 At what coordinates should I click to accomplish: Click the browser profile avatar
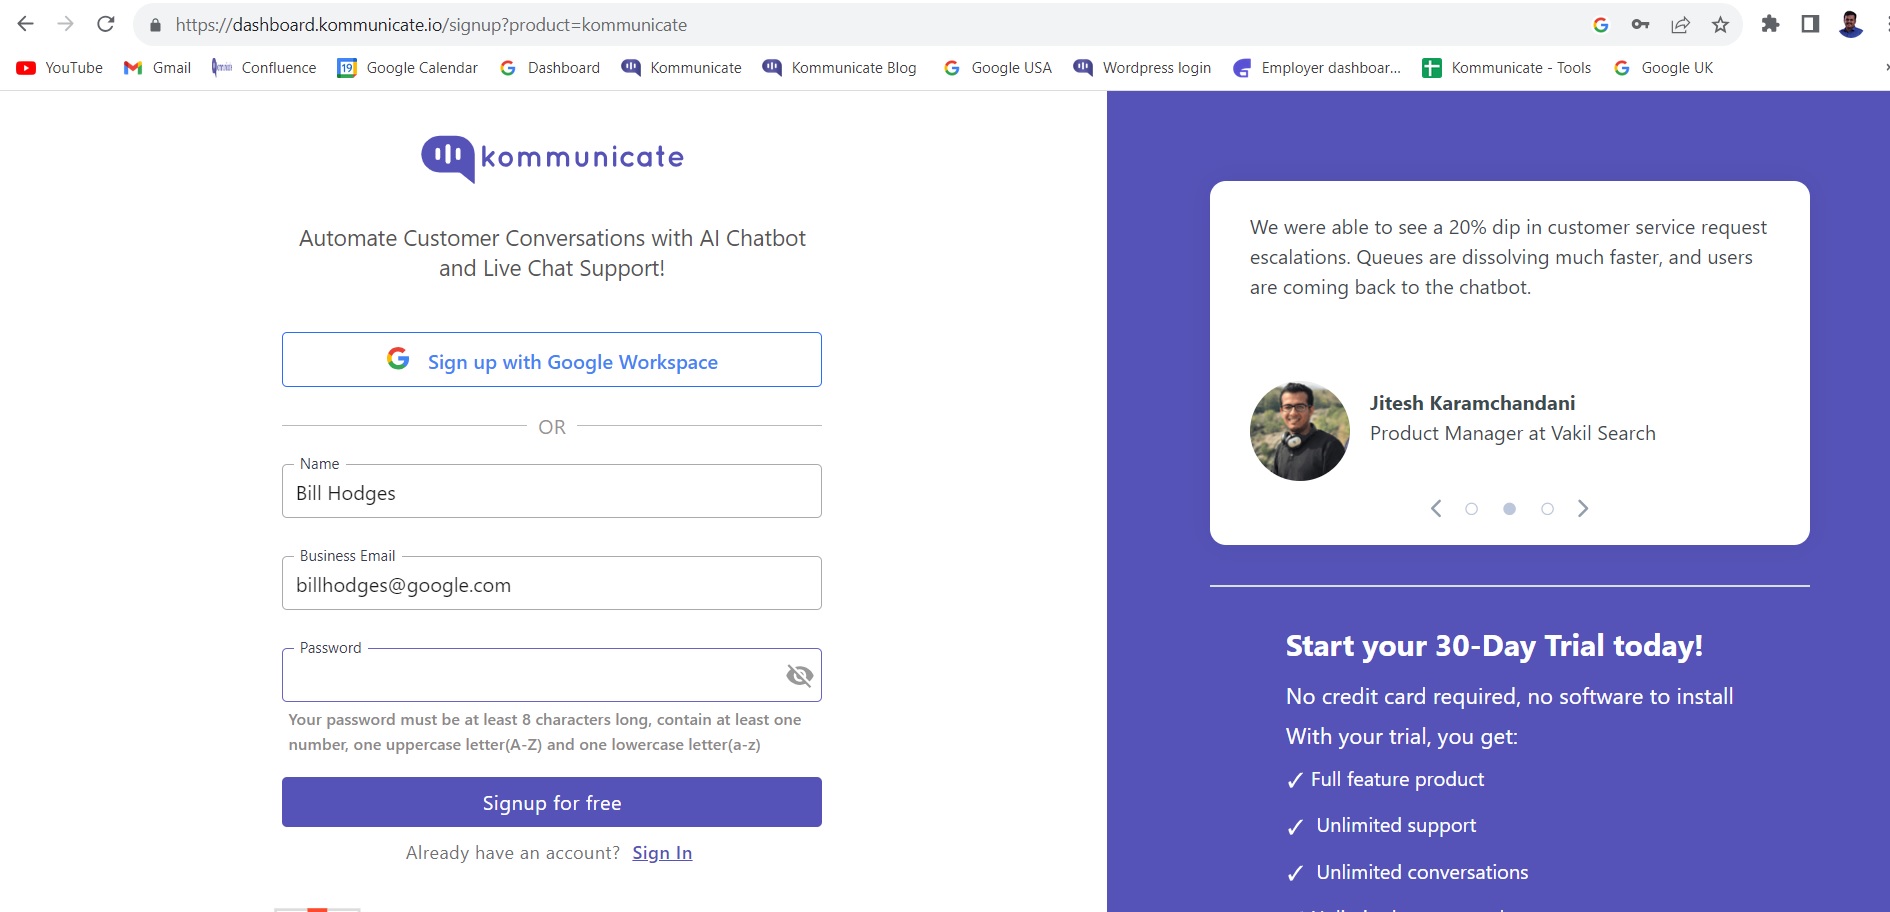click(1849, 24)
